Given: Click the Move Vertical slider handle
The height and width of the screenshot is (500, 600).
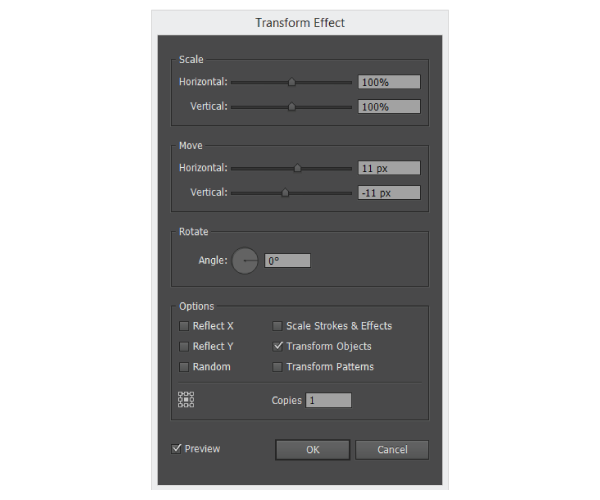Looking at the screenshot, I should tap(285, 192).
